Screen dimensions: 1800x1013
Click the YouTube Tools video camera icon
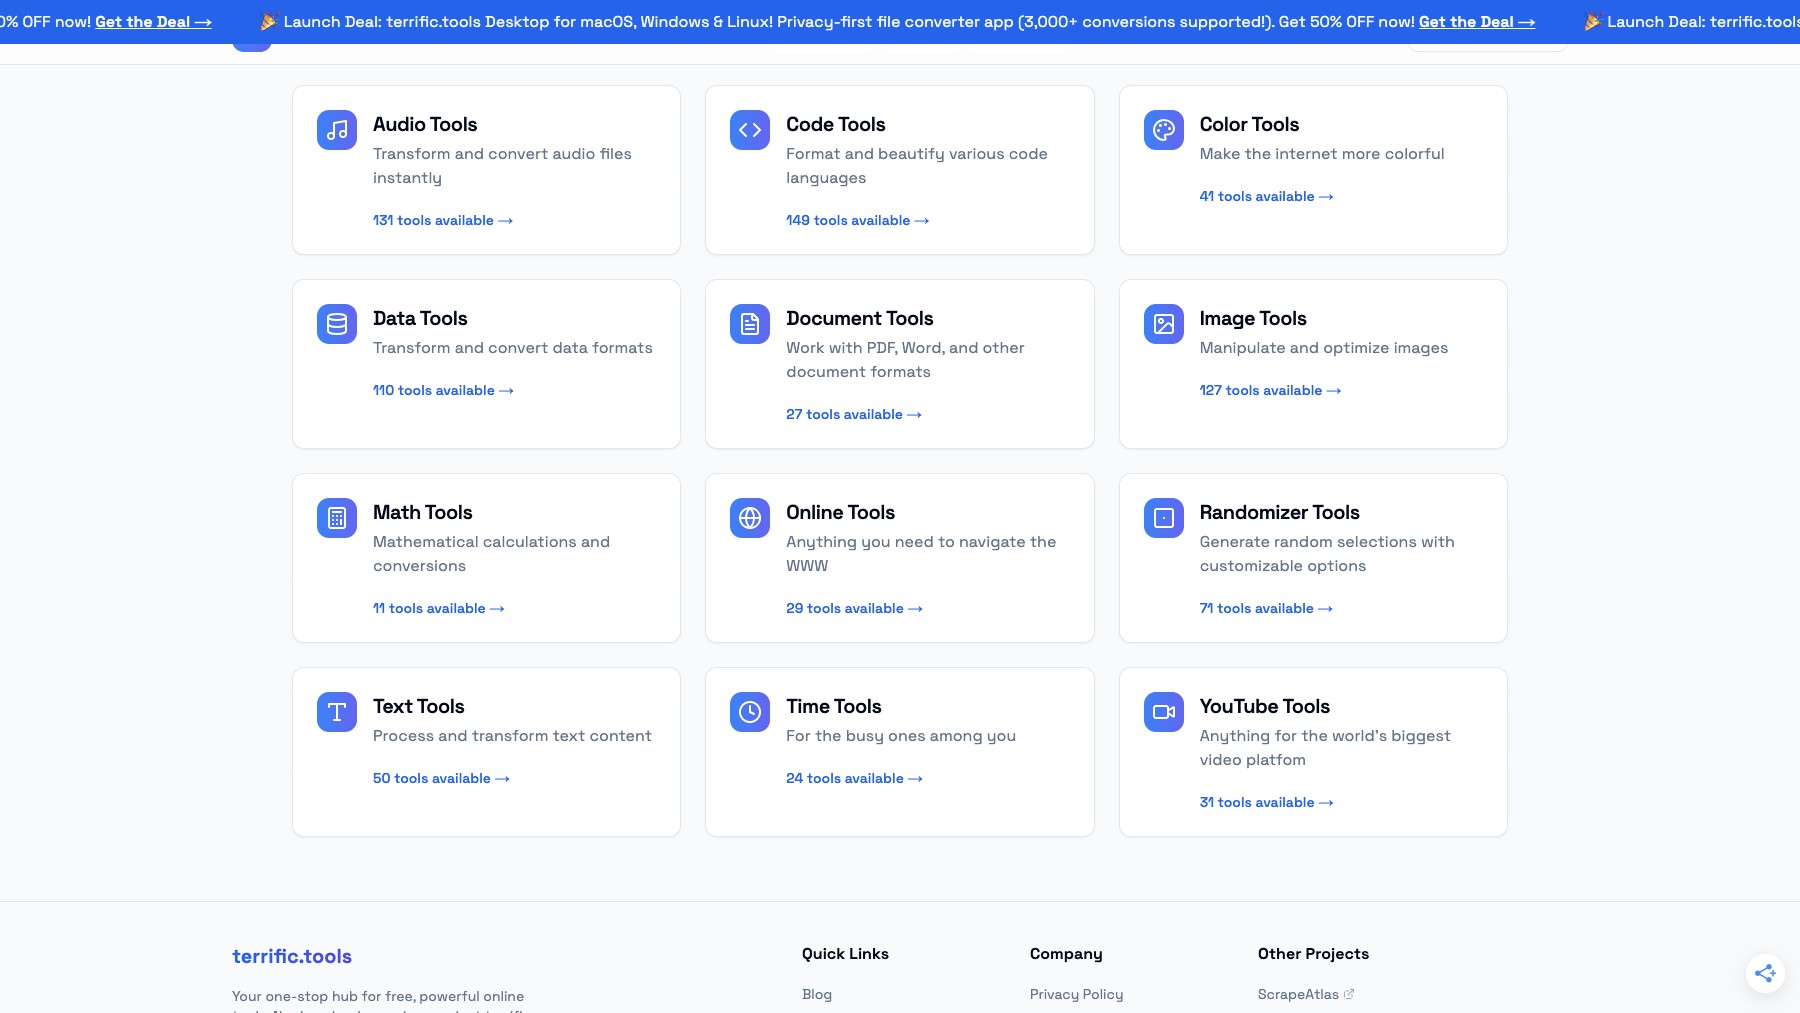pyautogui.click(x=1164, y=712)
